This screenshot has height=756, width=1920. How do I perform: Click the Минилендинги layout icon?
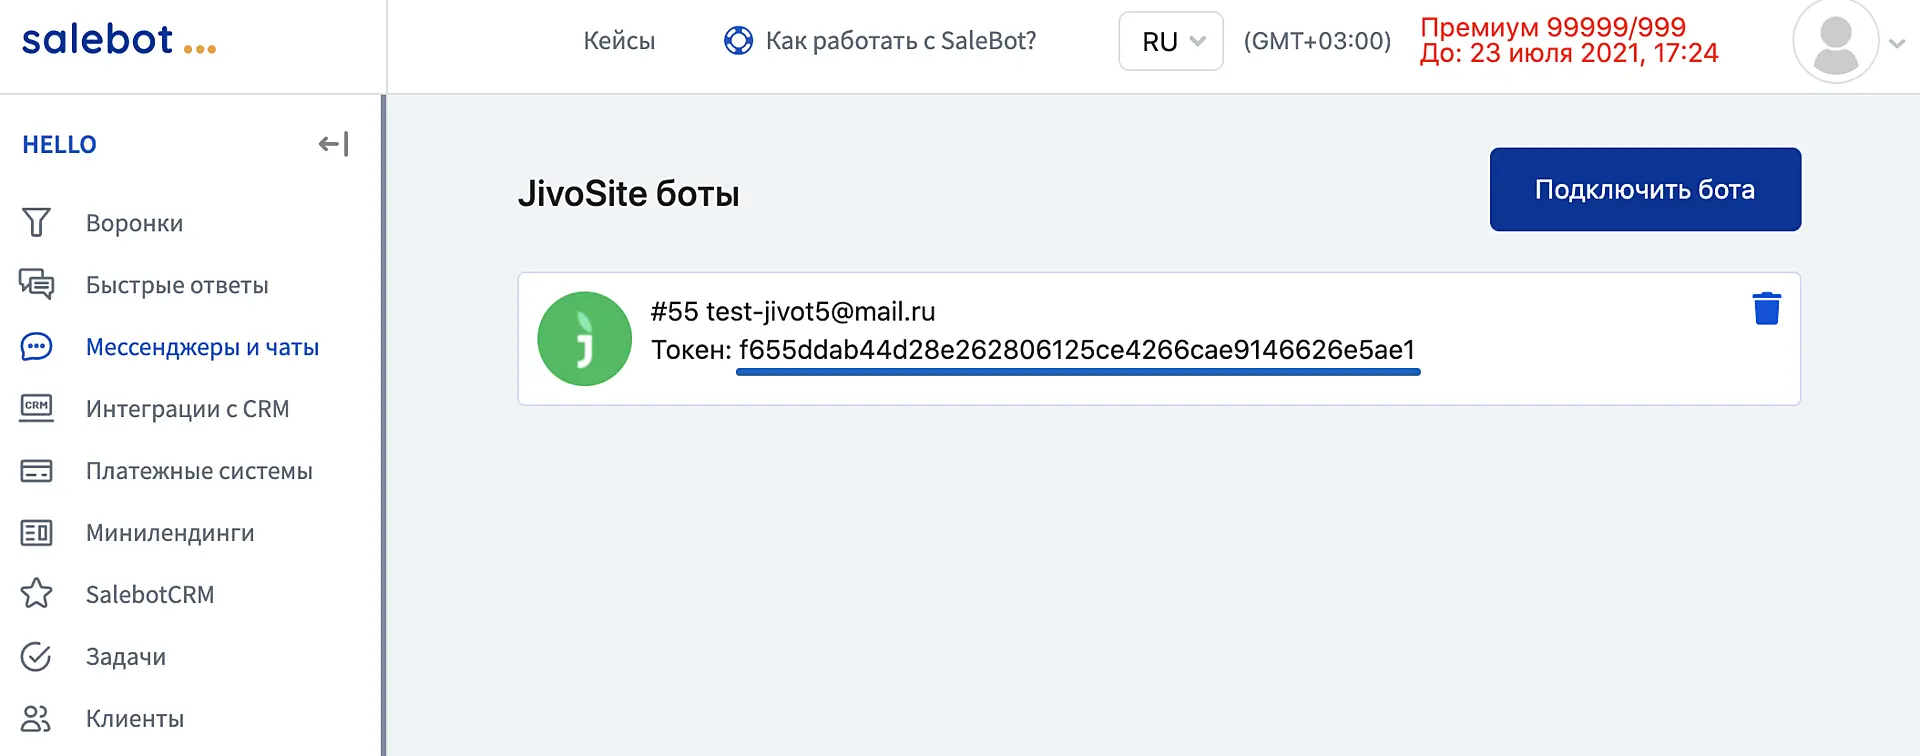36,533
